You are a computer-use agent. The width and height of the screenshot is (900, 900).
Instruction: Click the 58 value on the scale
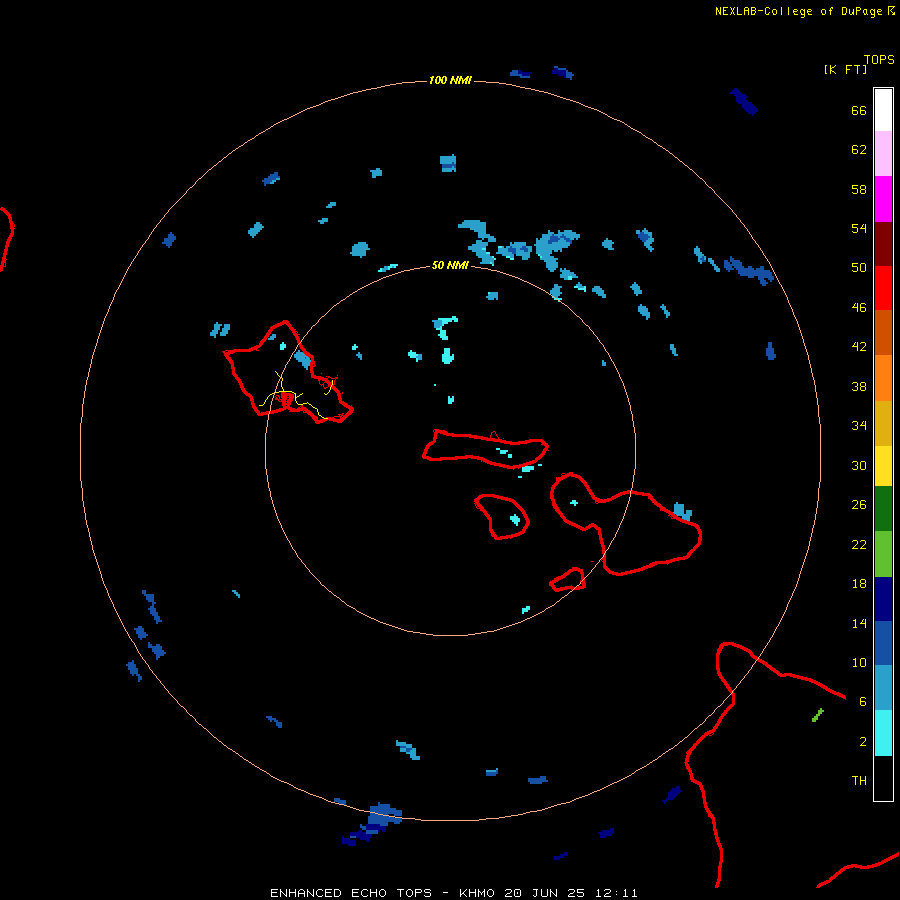pyautogui.click(x=859, y=189)
